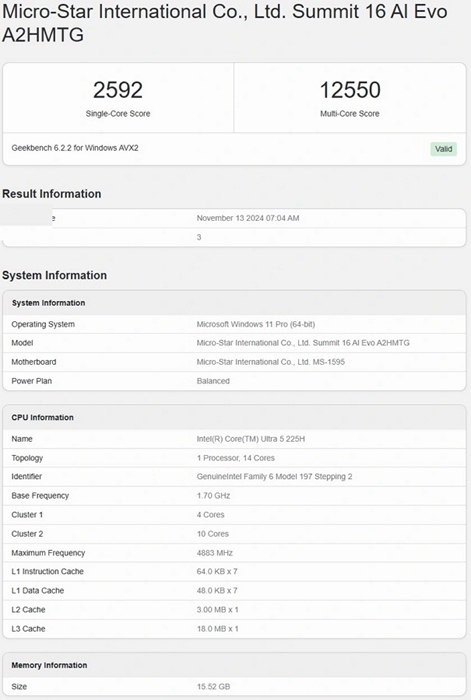The height and width of the screenshot is (700, 471).
Task: Click the 1.70 GHz base frequency value
Action: click(213, 496)
